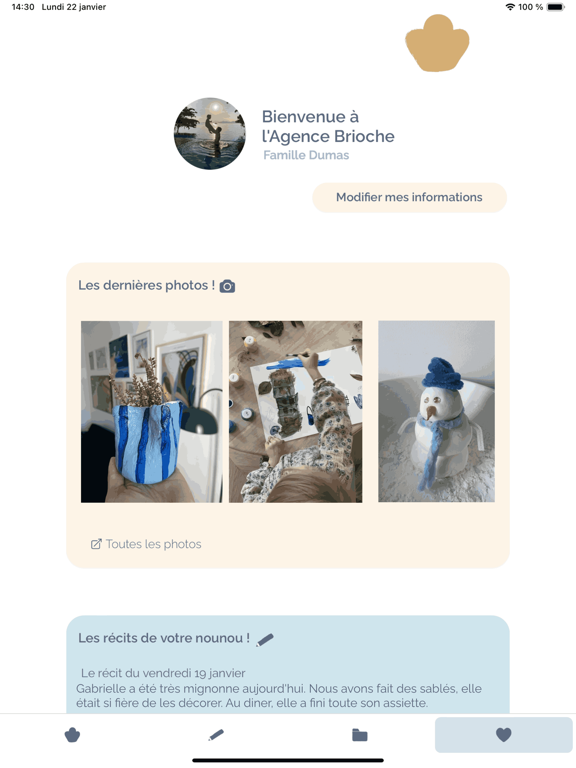The image size is (576, 768).
Task: Open the pencil stories tab in bottom bar
Action: pyautogui.click(x=216, y=735)
